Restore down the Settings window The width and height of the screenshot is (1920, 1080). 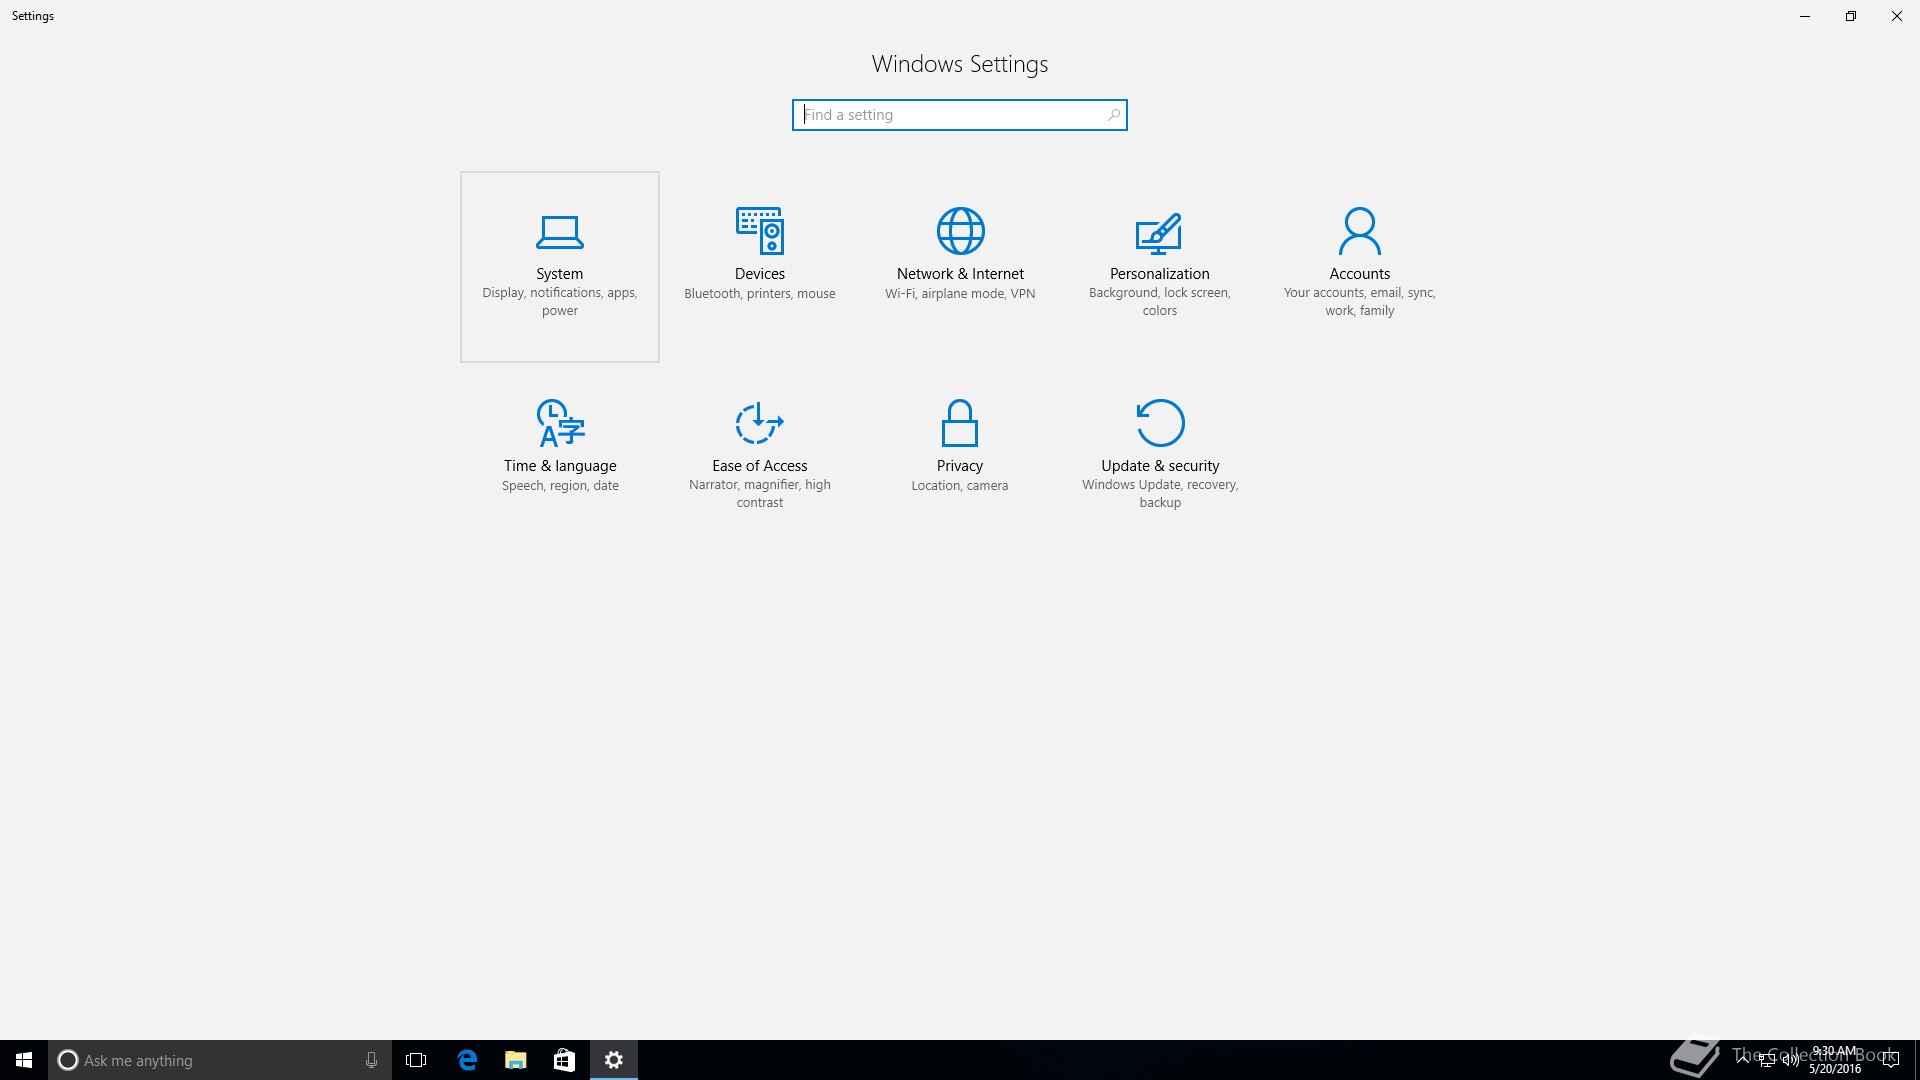click(1851, 16)
